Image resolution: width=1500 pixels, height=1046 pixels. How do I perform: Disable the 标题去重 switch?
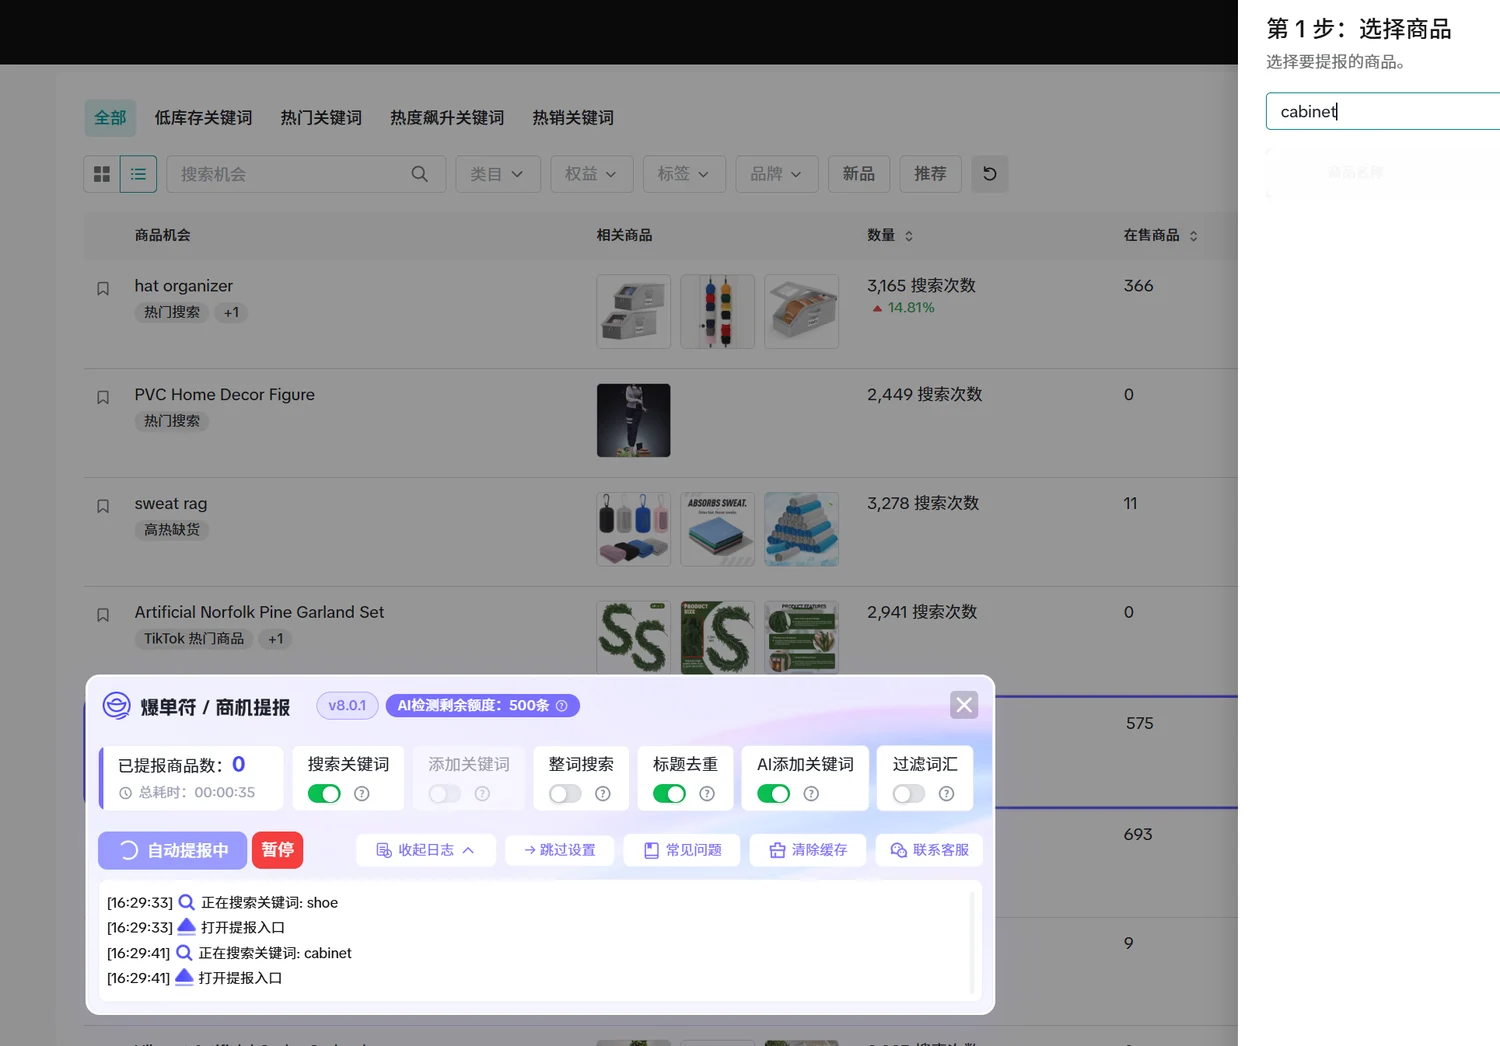[x=669, y=794]
